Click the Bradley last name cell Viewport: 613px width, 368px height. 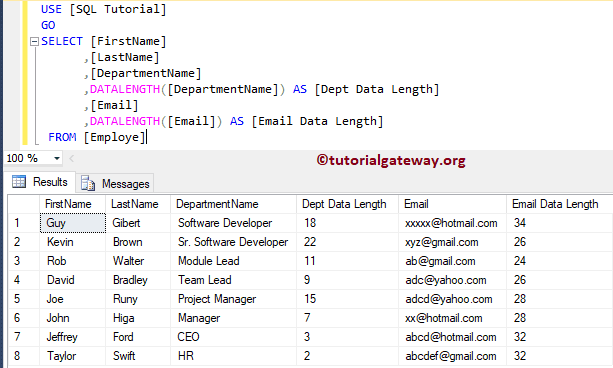pos(138,280)
